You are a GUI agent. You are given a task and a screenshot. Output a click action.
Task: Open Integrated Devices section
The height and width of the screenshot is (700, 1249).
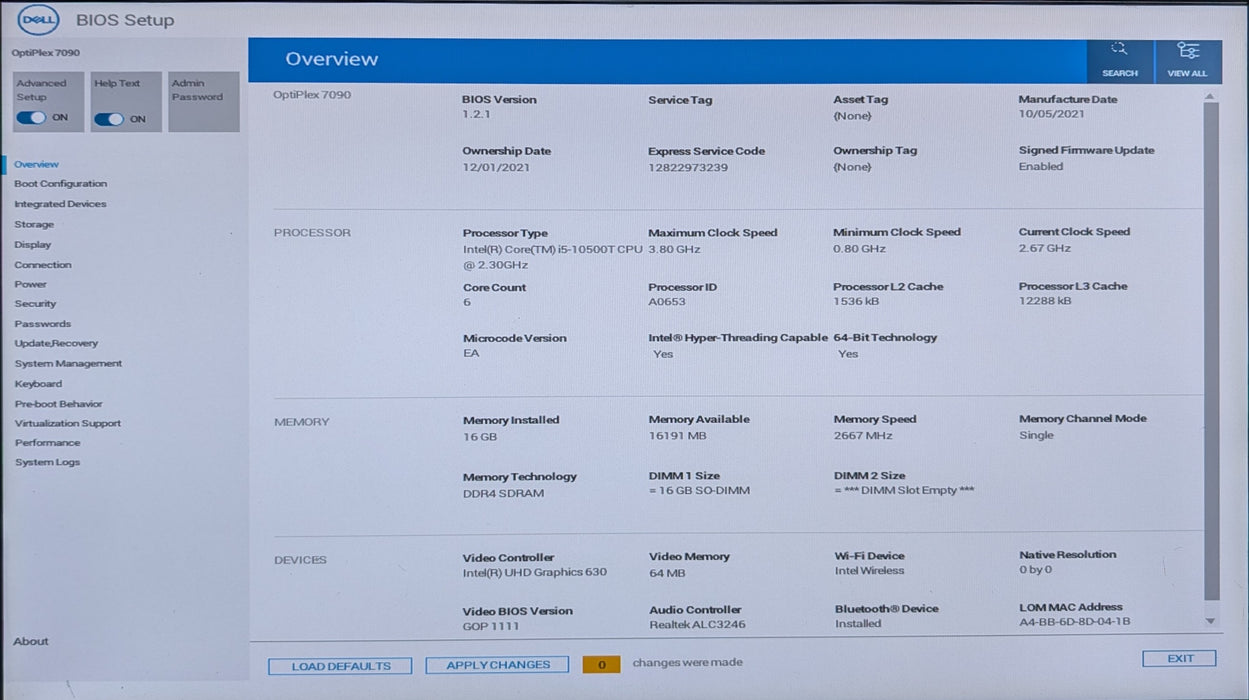(x=60, y=204)
